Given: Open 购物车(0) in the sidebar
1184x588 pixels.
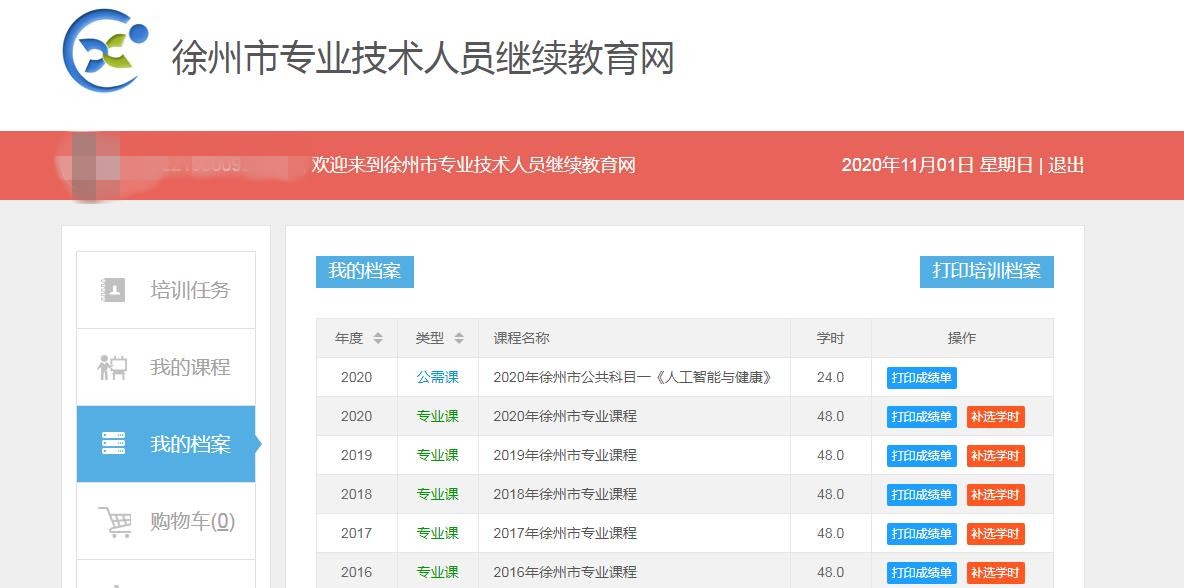Looking at the screenshot, I should point(192,521).
